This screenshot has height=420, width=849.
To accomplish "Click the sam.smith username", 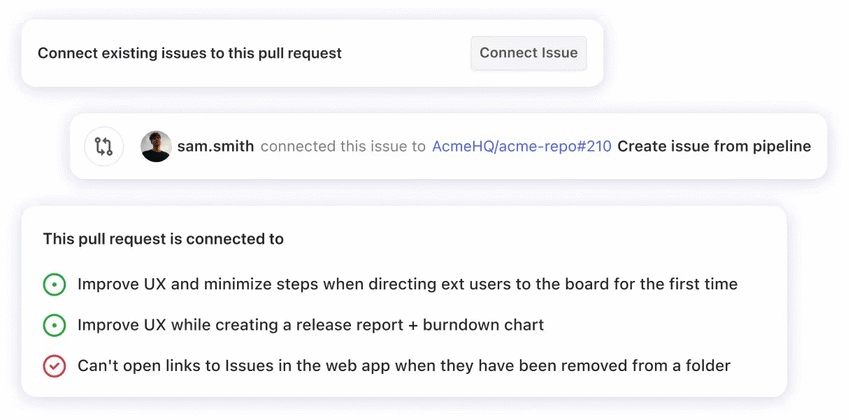I will pyautogui.click(x=215, y=147).
